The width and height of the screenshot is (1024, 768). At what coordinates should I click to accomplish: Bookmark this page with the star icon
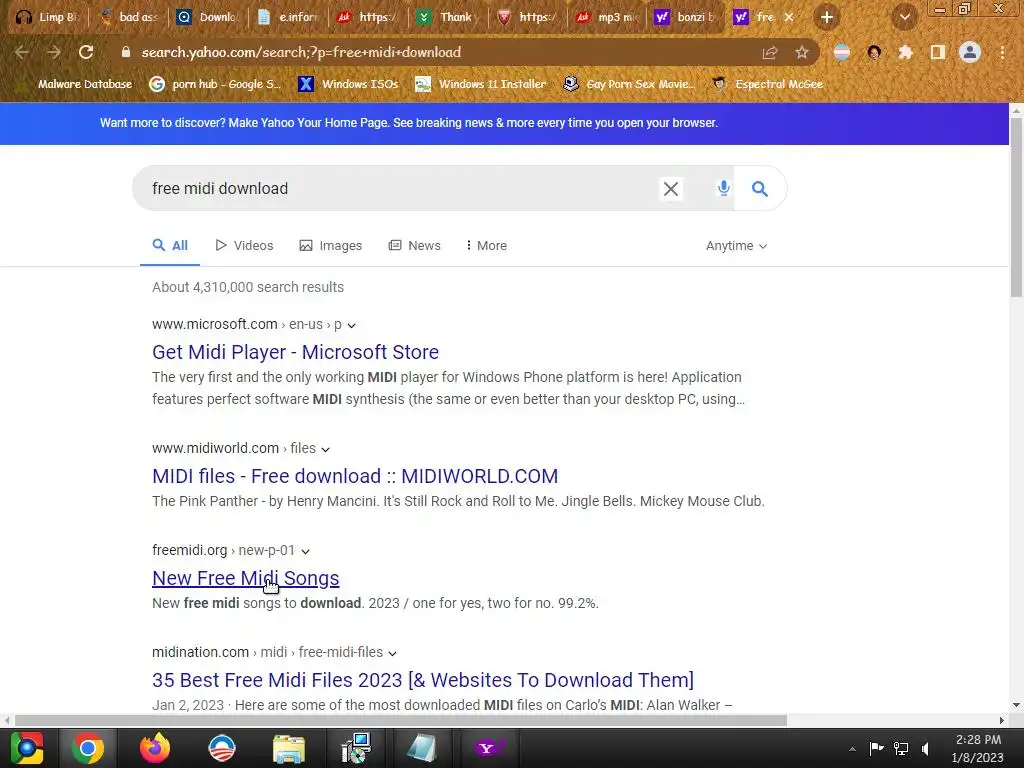tap(802, 52)
